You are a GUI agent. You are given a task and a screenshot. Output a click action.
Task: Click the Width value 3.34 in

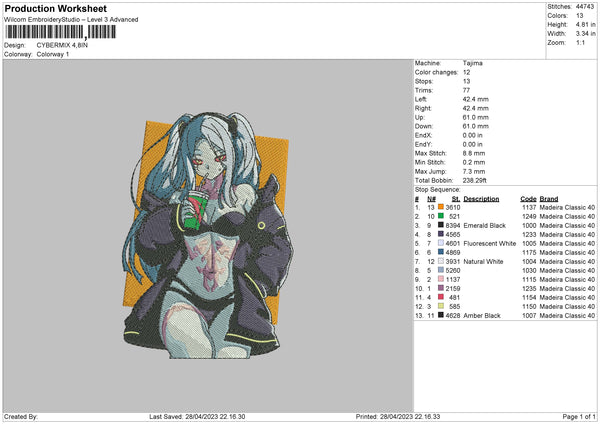[585, 34]
